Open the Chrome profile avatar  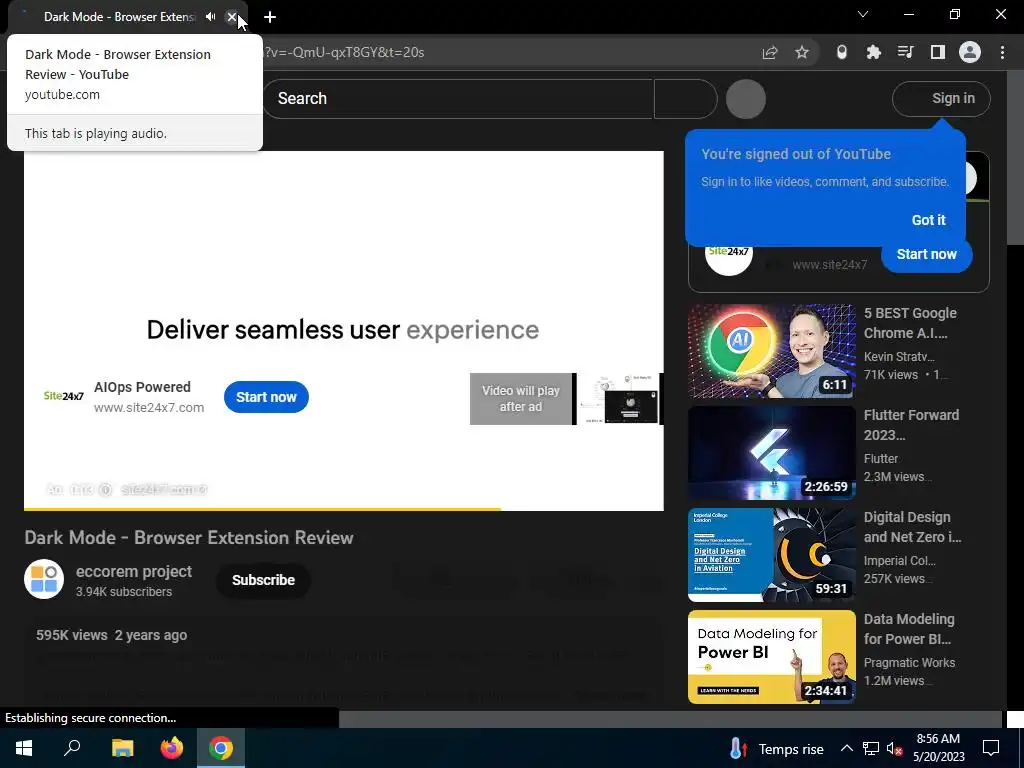pyautogui.click(x=969, y=52)
